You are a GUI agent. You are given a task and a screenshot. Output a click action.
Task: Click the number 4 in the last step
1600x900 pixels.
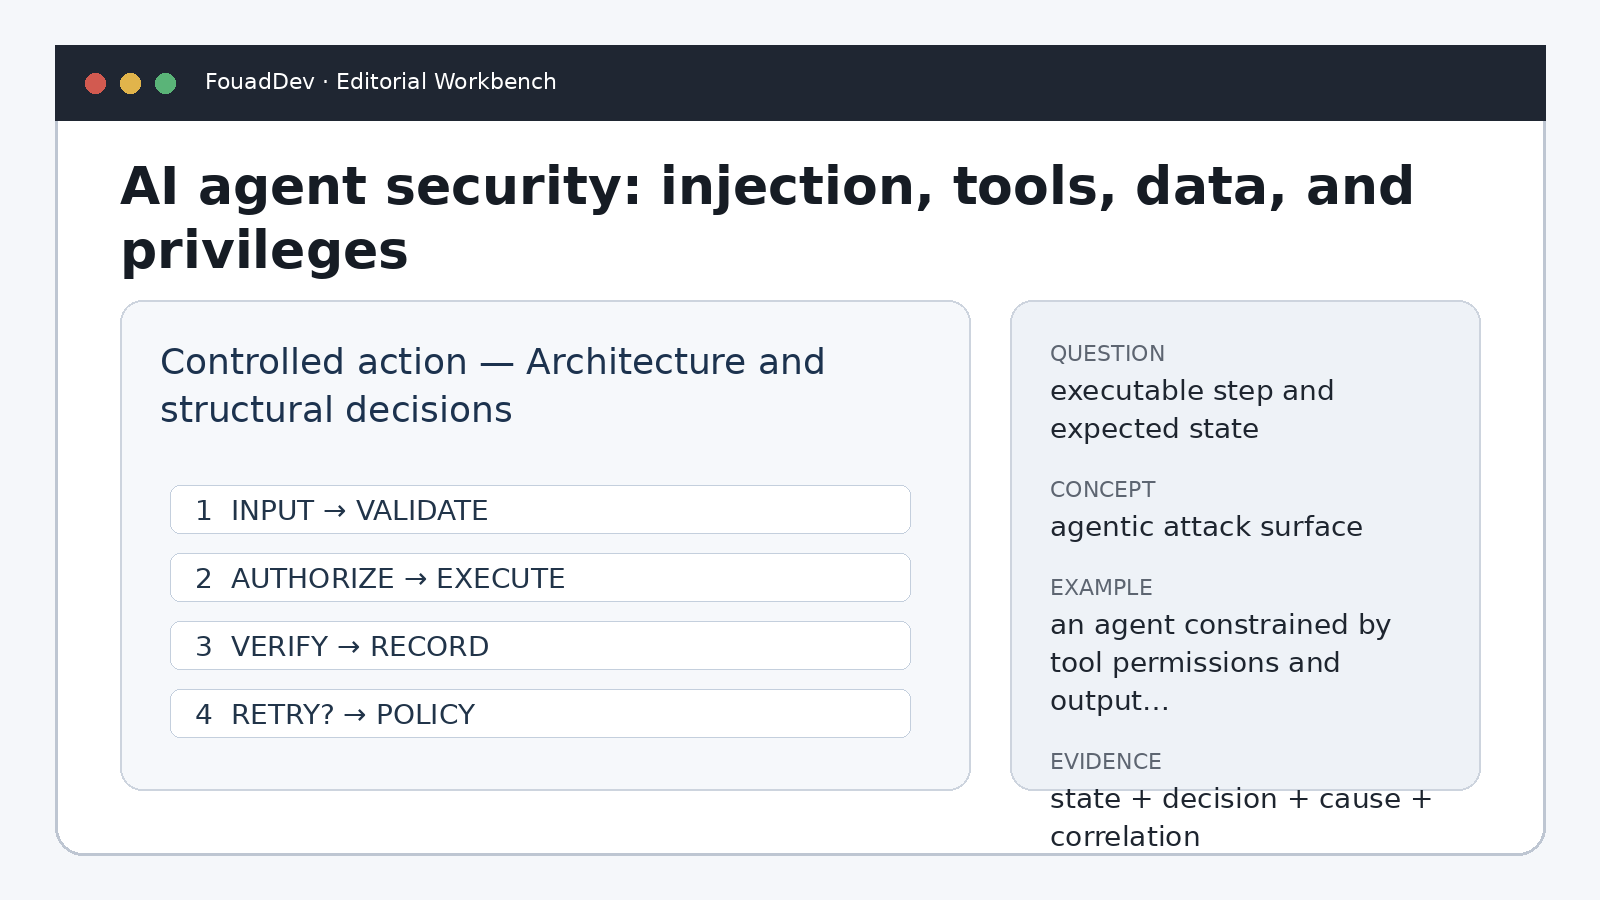coord(204,715)
